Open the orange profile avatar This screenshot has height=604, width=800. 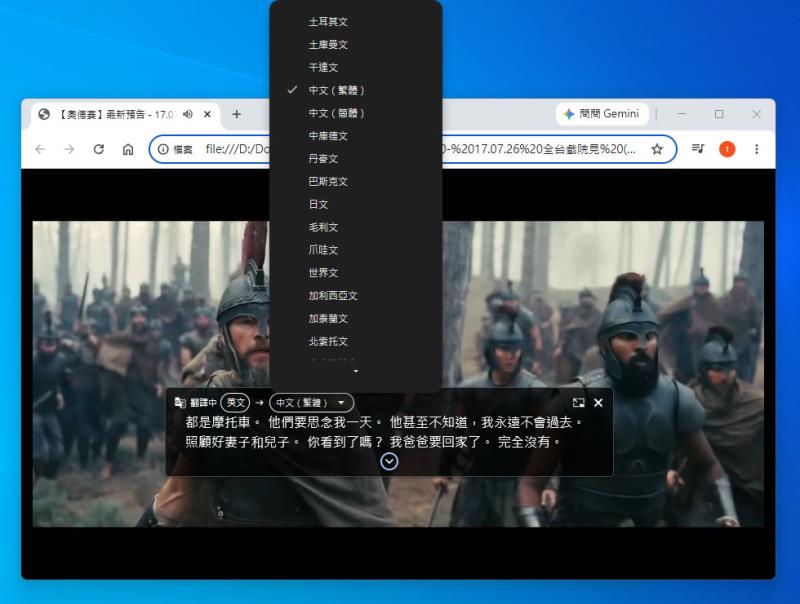click(727, 149)
